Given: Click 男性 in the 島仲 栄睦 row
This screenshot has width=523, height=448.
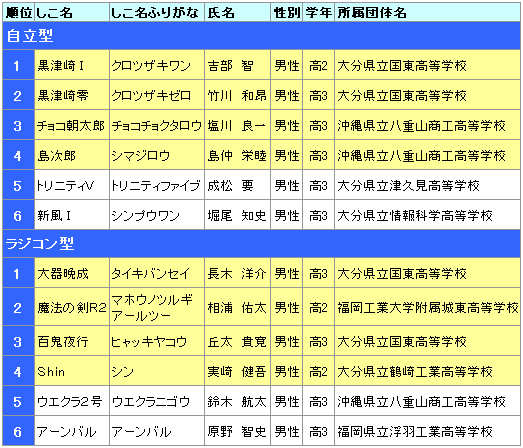Looking at the screenshot, I should 287,156.
